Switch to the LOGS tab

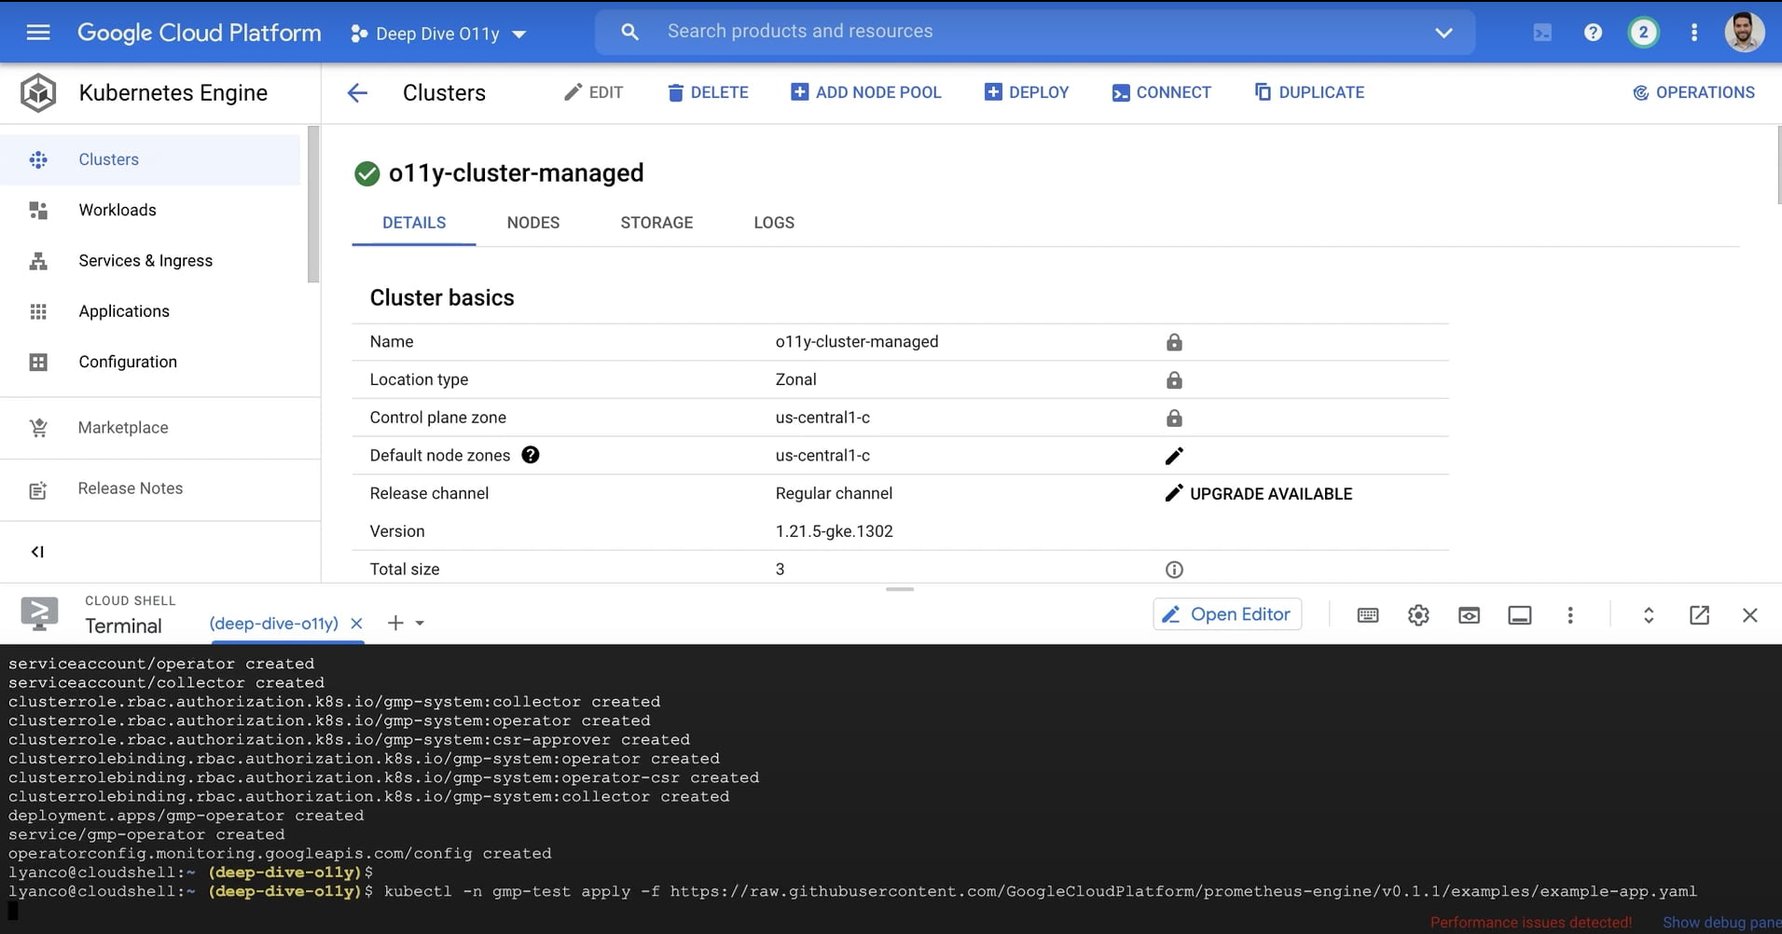774,223
